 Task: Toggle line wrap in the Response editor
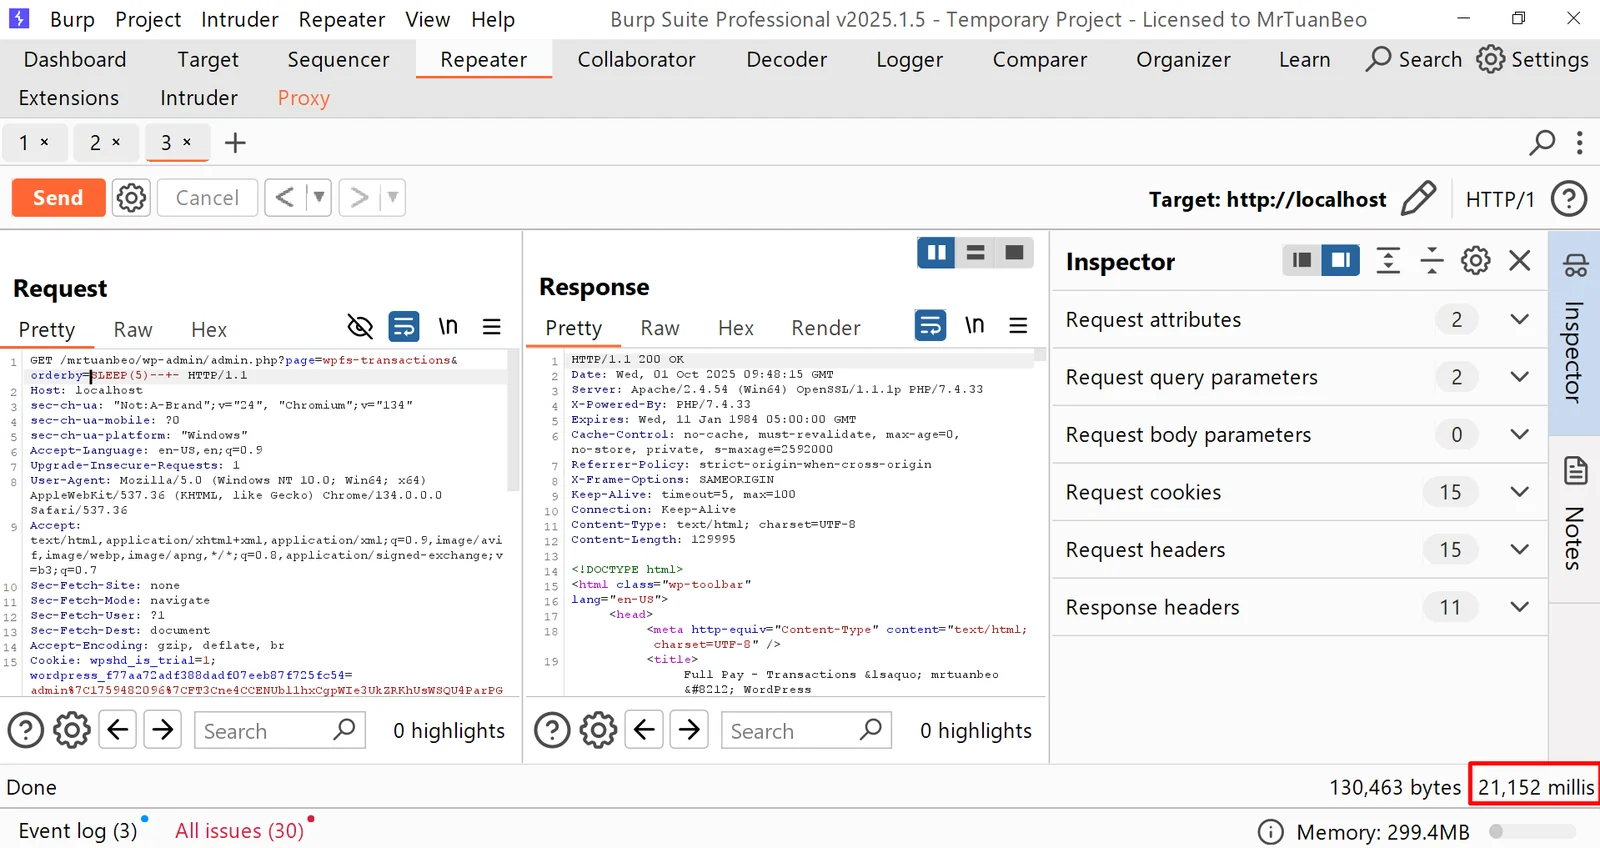click(930, 325)
